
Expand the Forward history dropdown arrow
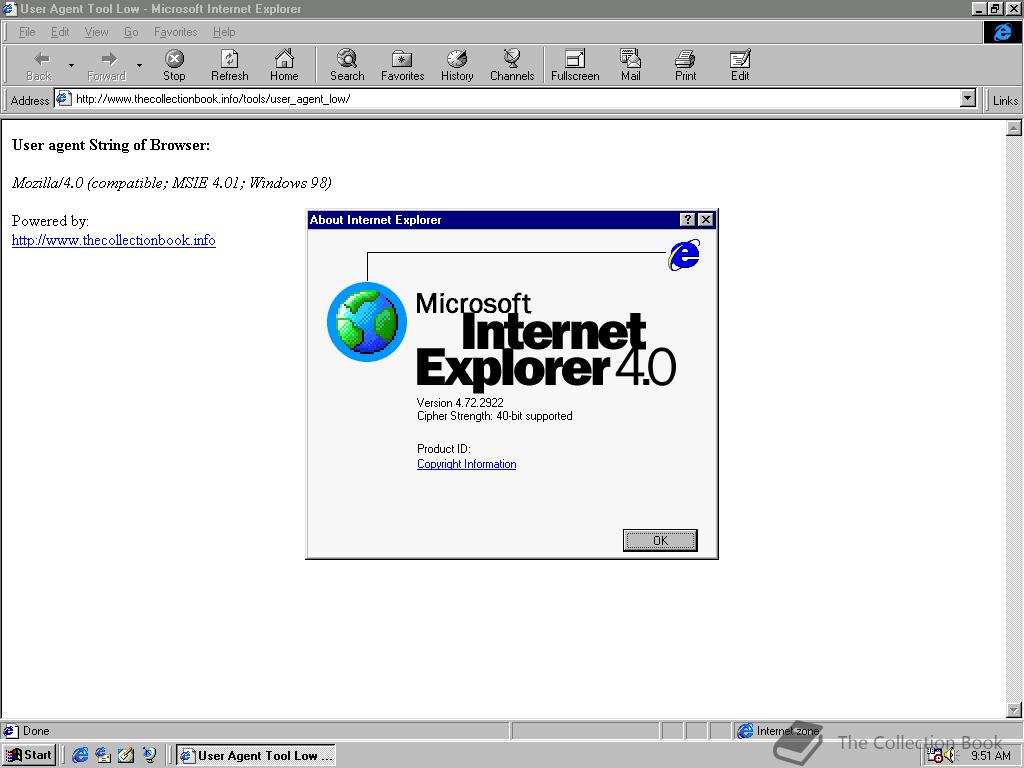(x=139, y=66)
